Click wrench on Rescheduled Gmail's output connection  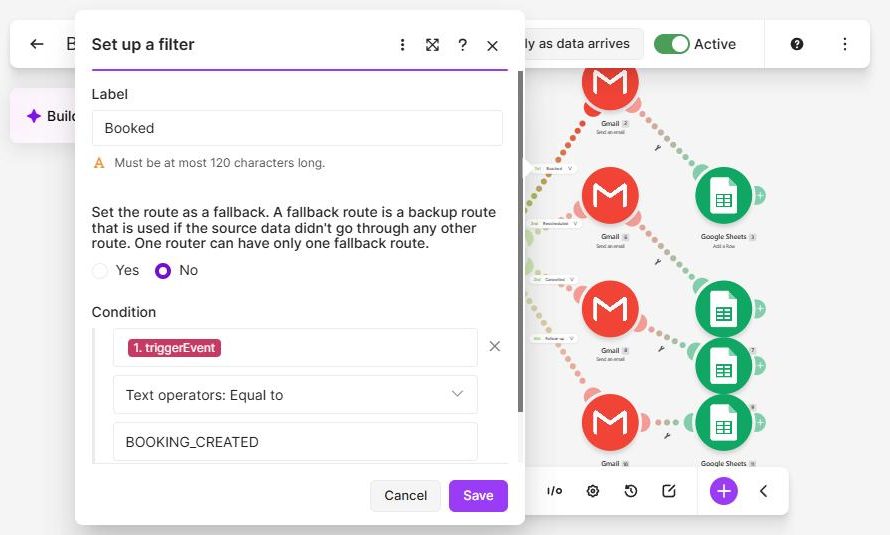coord(657,262)
